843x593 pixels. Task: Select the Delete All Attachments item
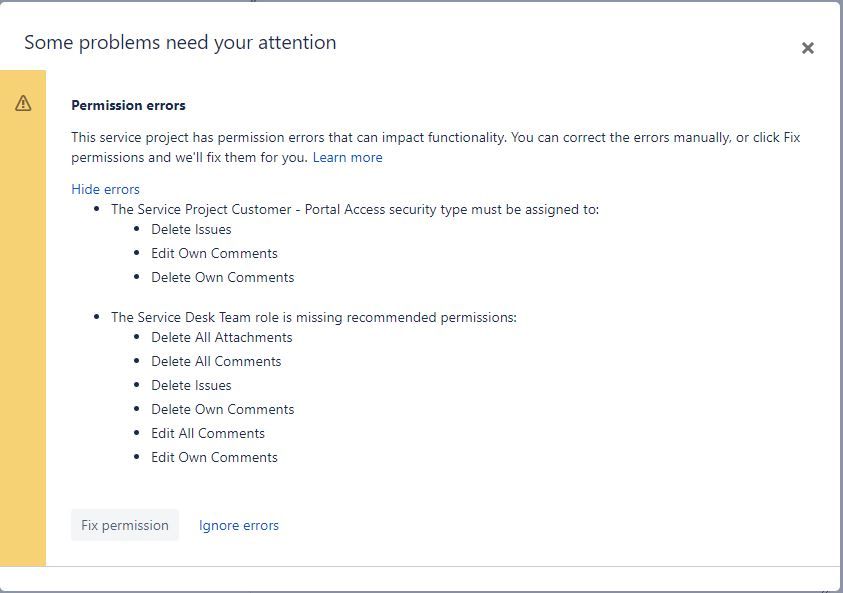222,338
